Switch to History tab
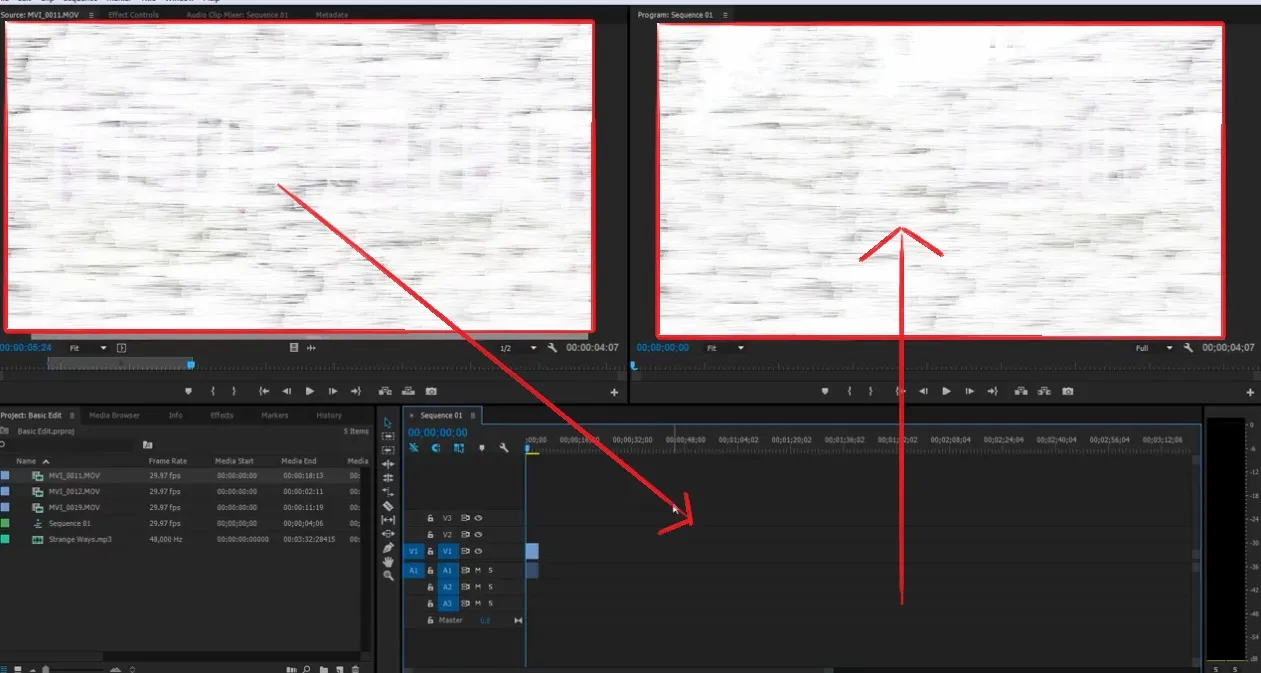 329,415
